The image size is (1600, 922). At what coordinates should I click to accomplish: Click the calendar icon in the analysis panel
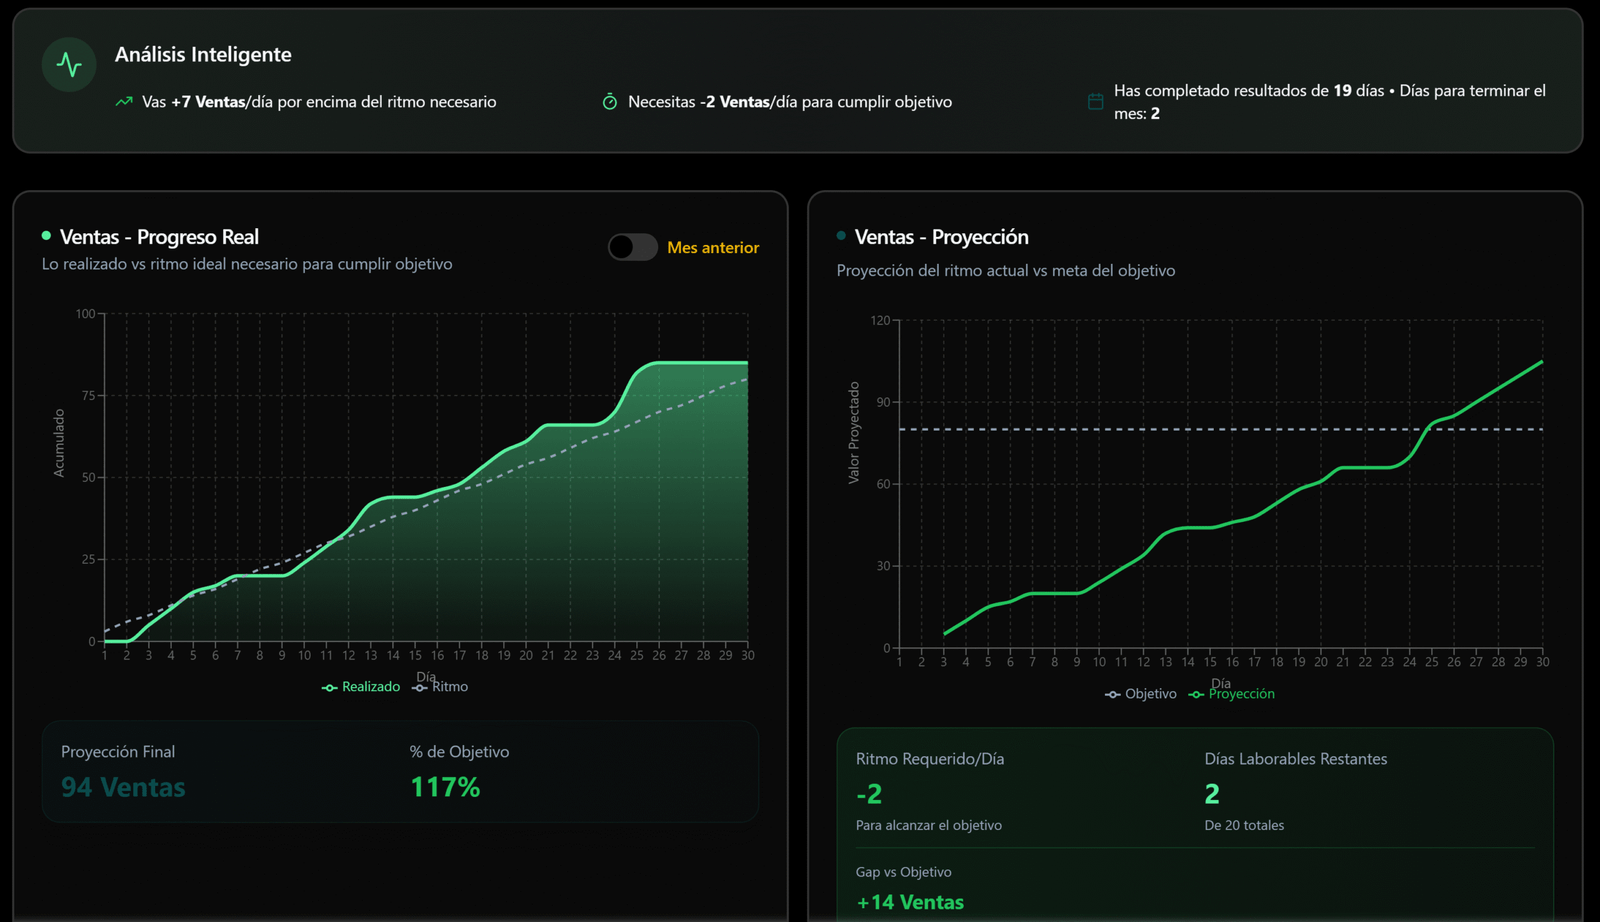point(1095,102)
